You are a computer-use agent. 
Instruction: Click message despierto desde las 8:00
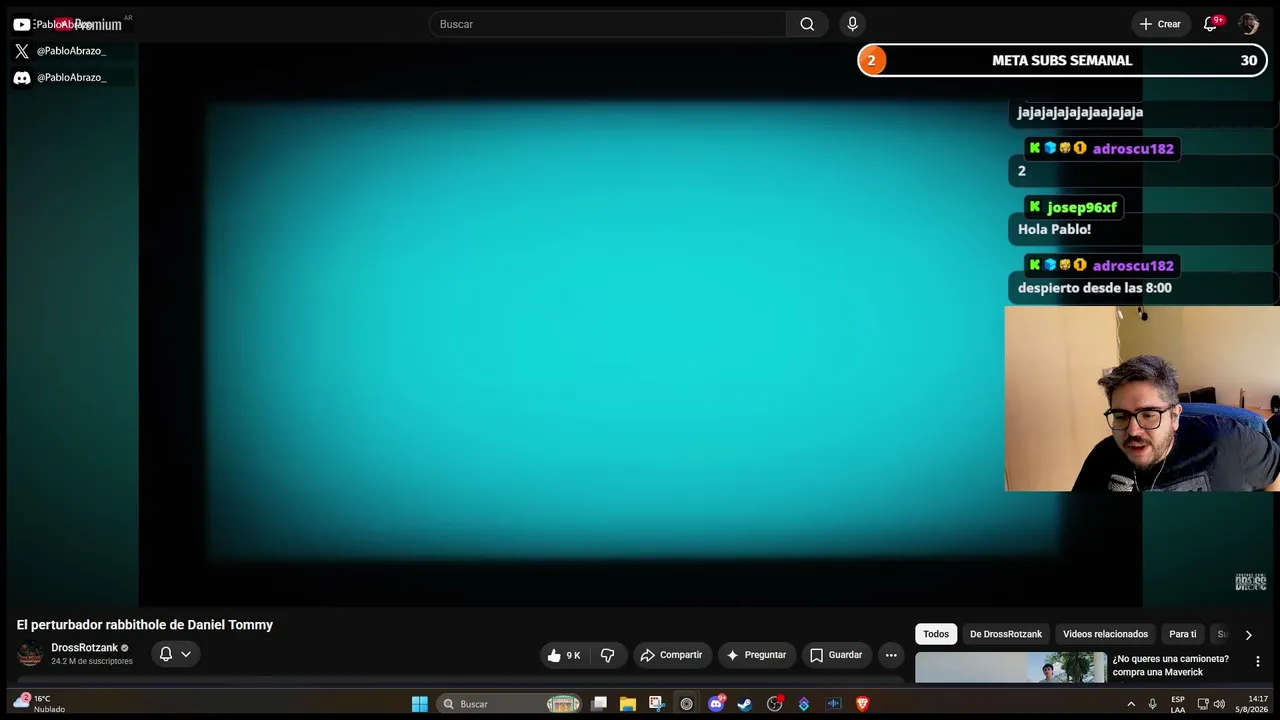(1094, 288)
